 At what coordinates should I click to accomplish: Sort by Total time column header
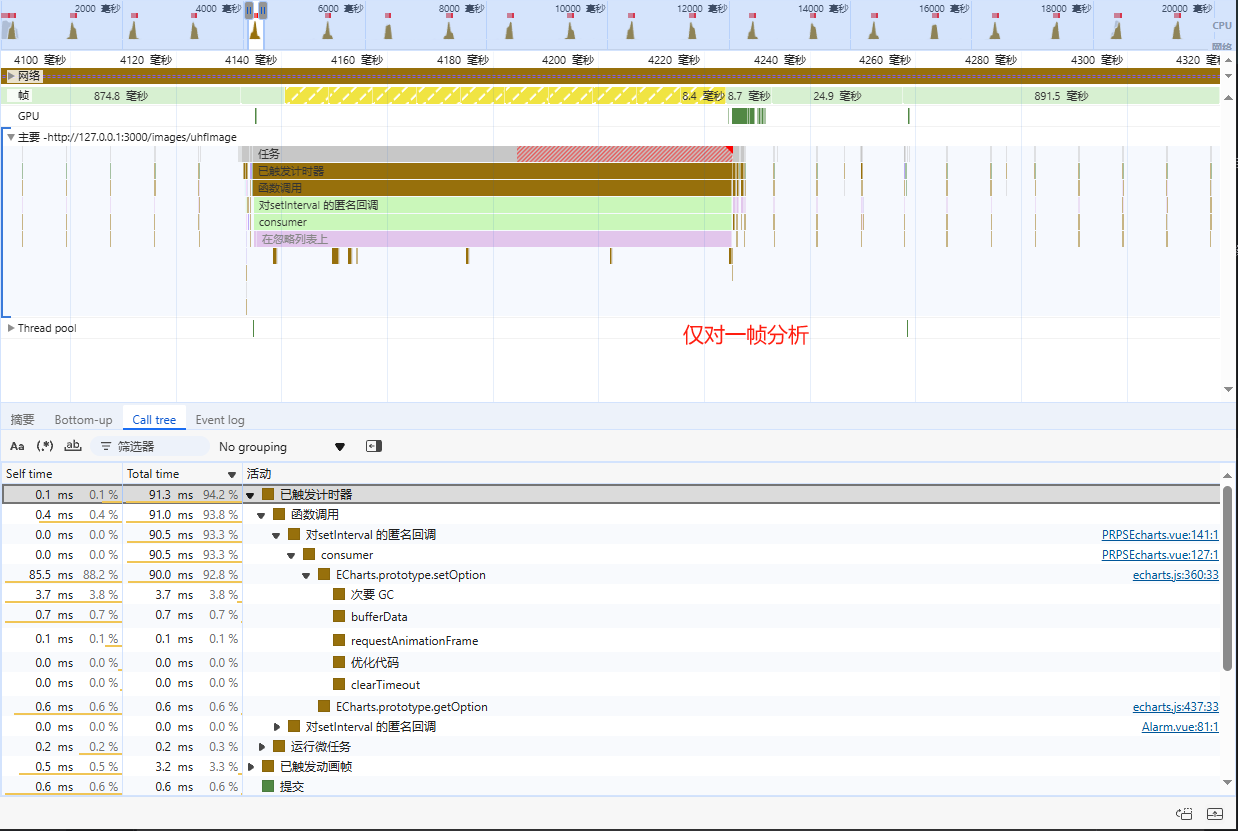154,474
